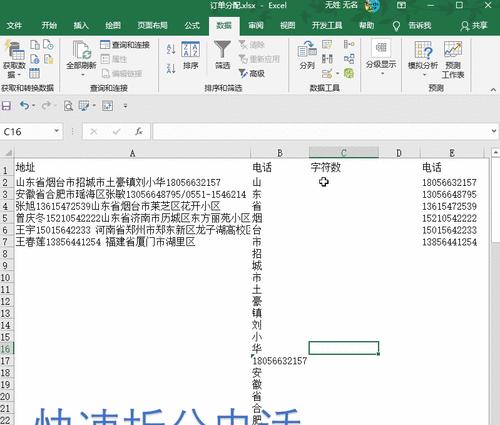Switch to the 页面布局 tab

pos(152,25)
